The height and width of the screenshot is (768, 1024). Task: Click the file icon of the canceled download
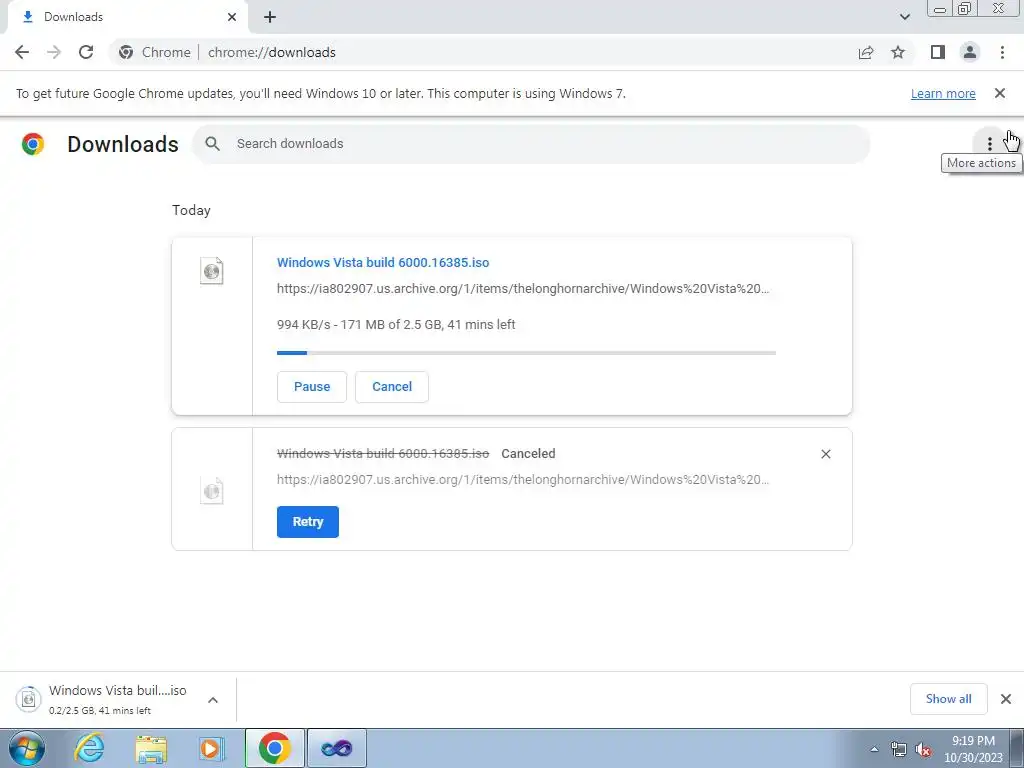[212, 490]
